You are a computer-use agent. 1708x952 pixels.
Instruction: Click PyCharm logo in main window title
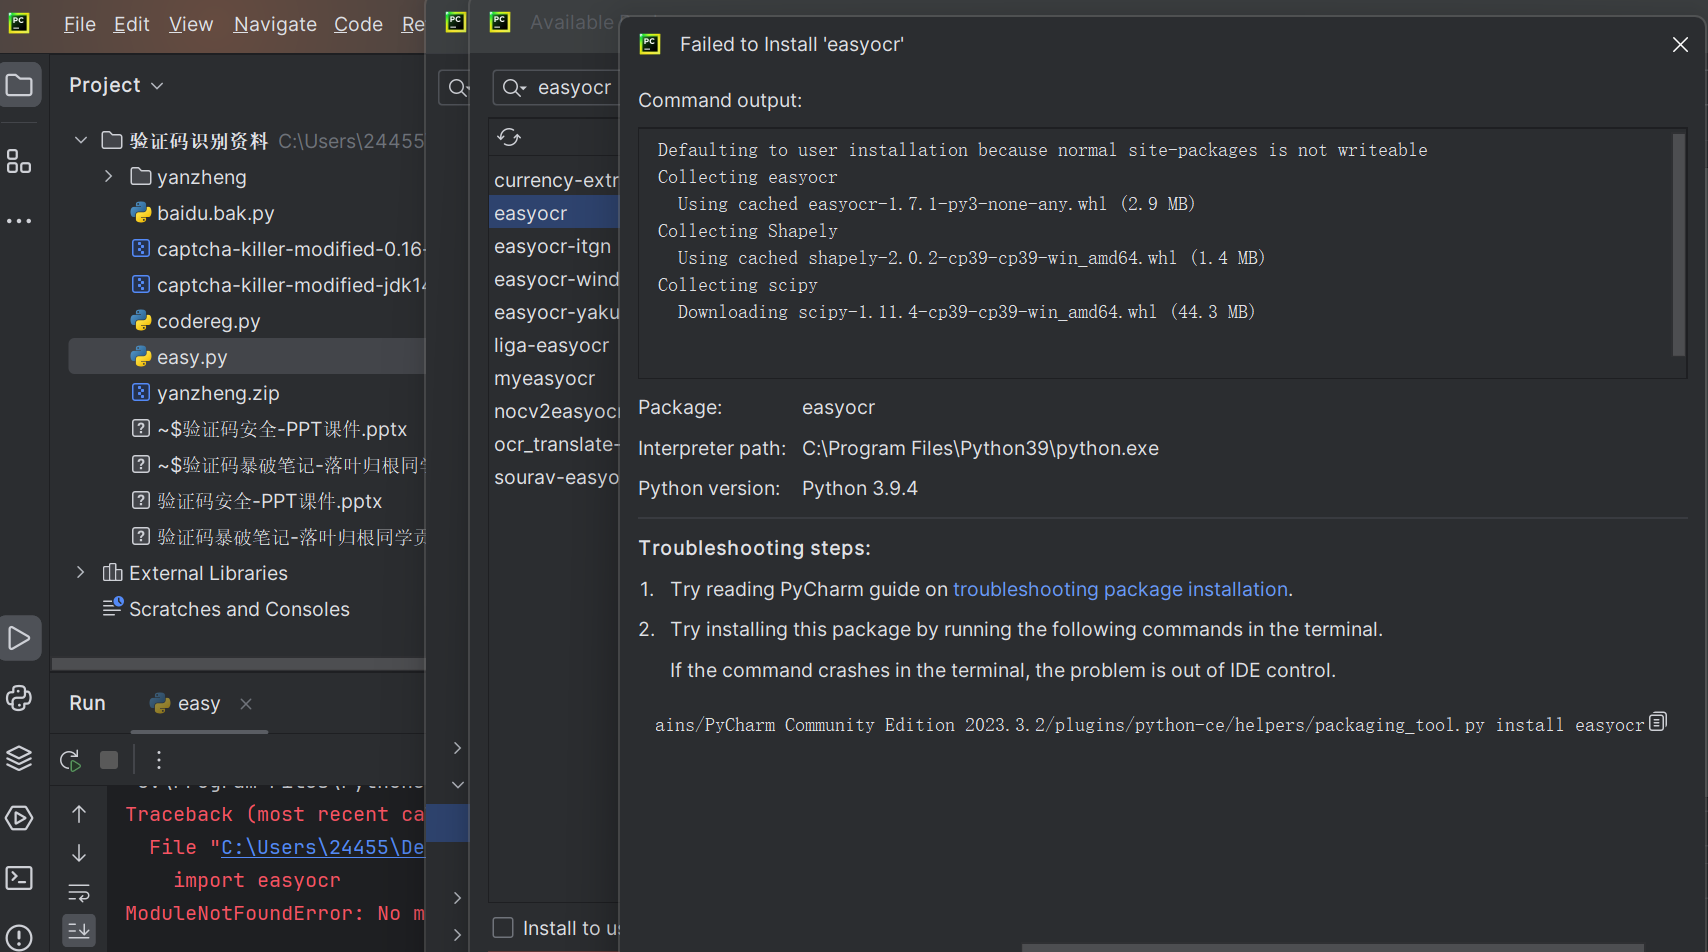pos(19,23)
